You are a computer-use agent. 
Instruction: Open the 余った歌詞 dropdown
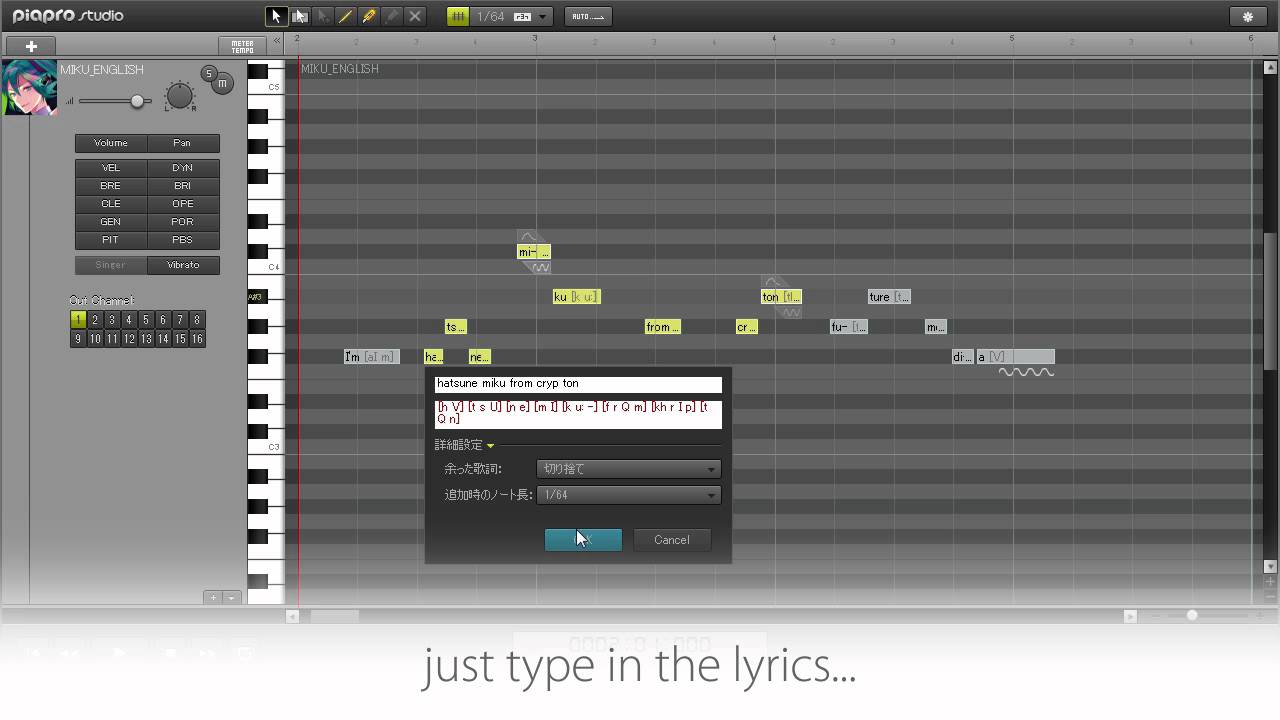tap(629, 469)
